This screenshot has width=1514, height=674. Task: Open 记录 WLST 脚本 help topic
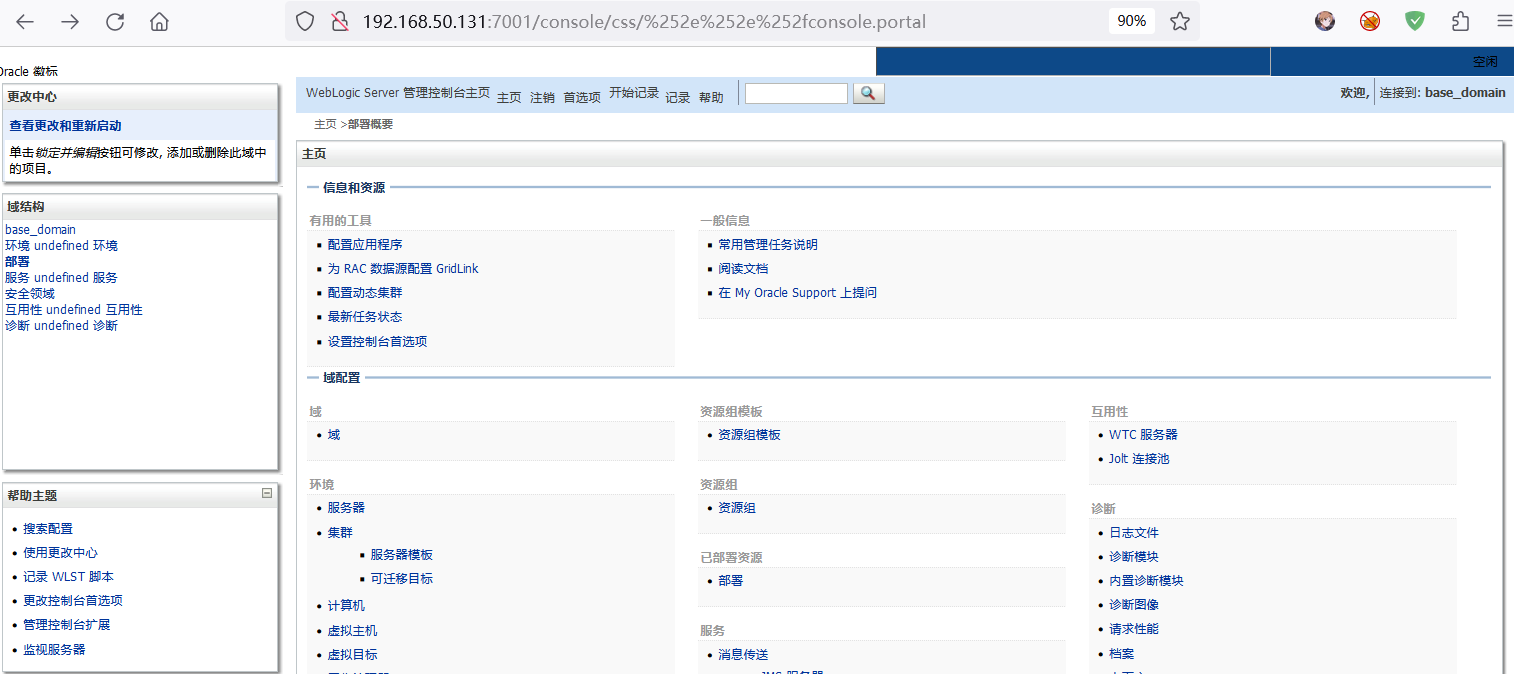68,577
